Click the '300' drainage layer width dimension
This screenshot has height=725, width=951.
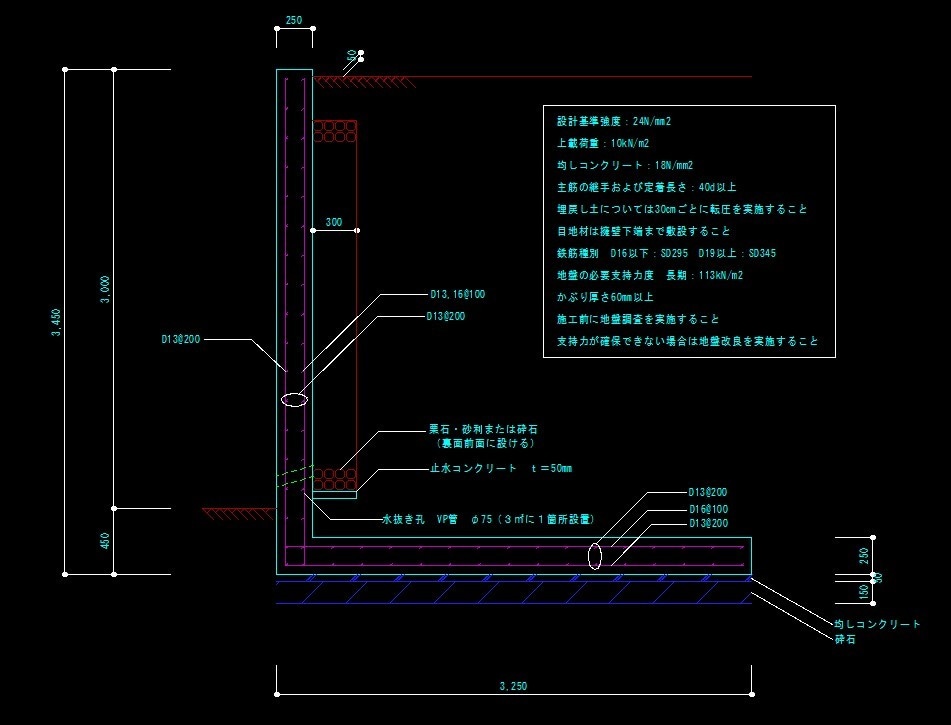pyautogui.click(x=334, y=222)
